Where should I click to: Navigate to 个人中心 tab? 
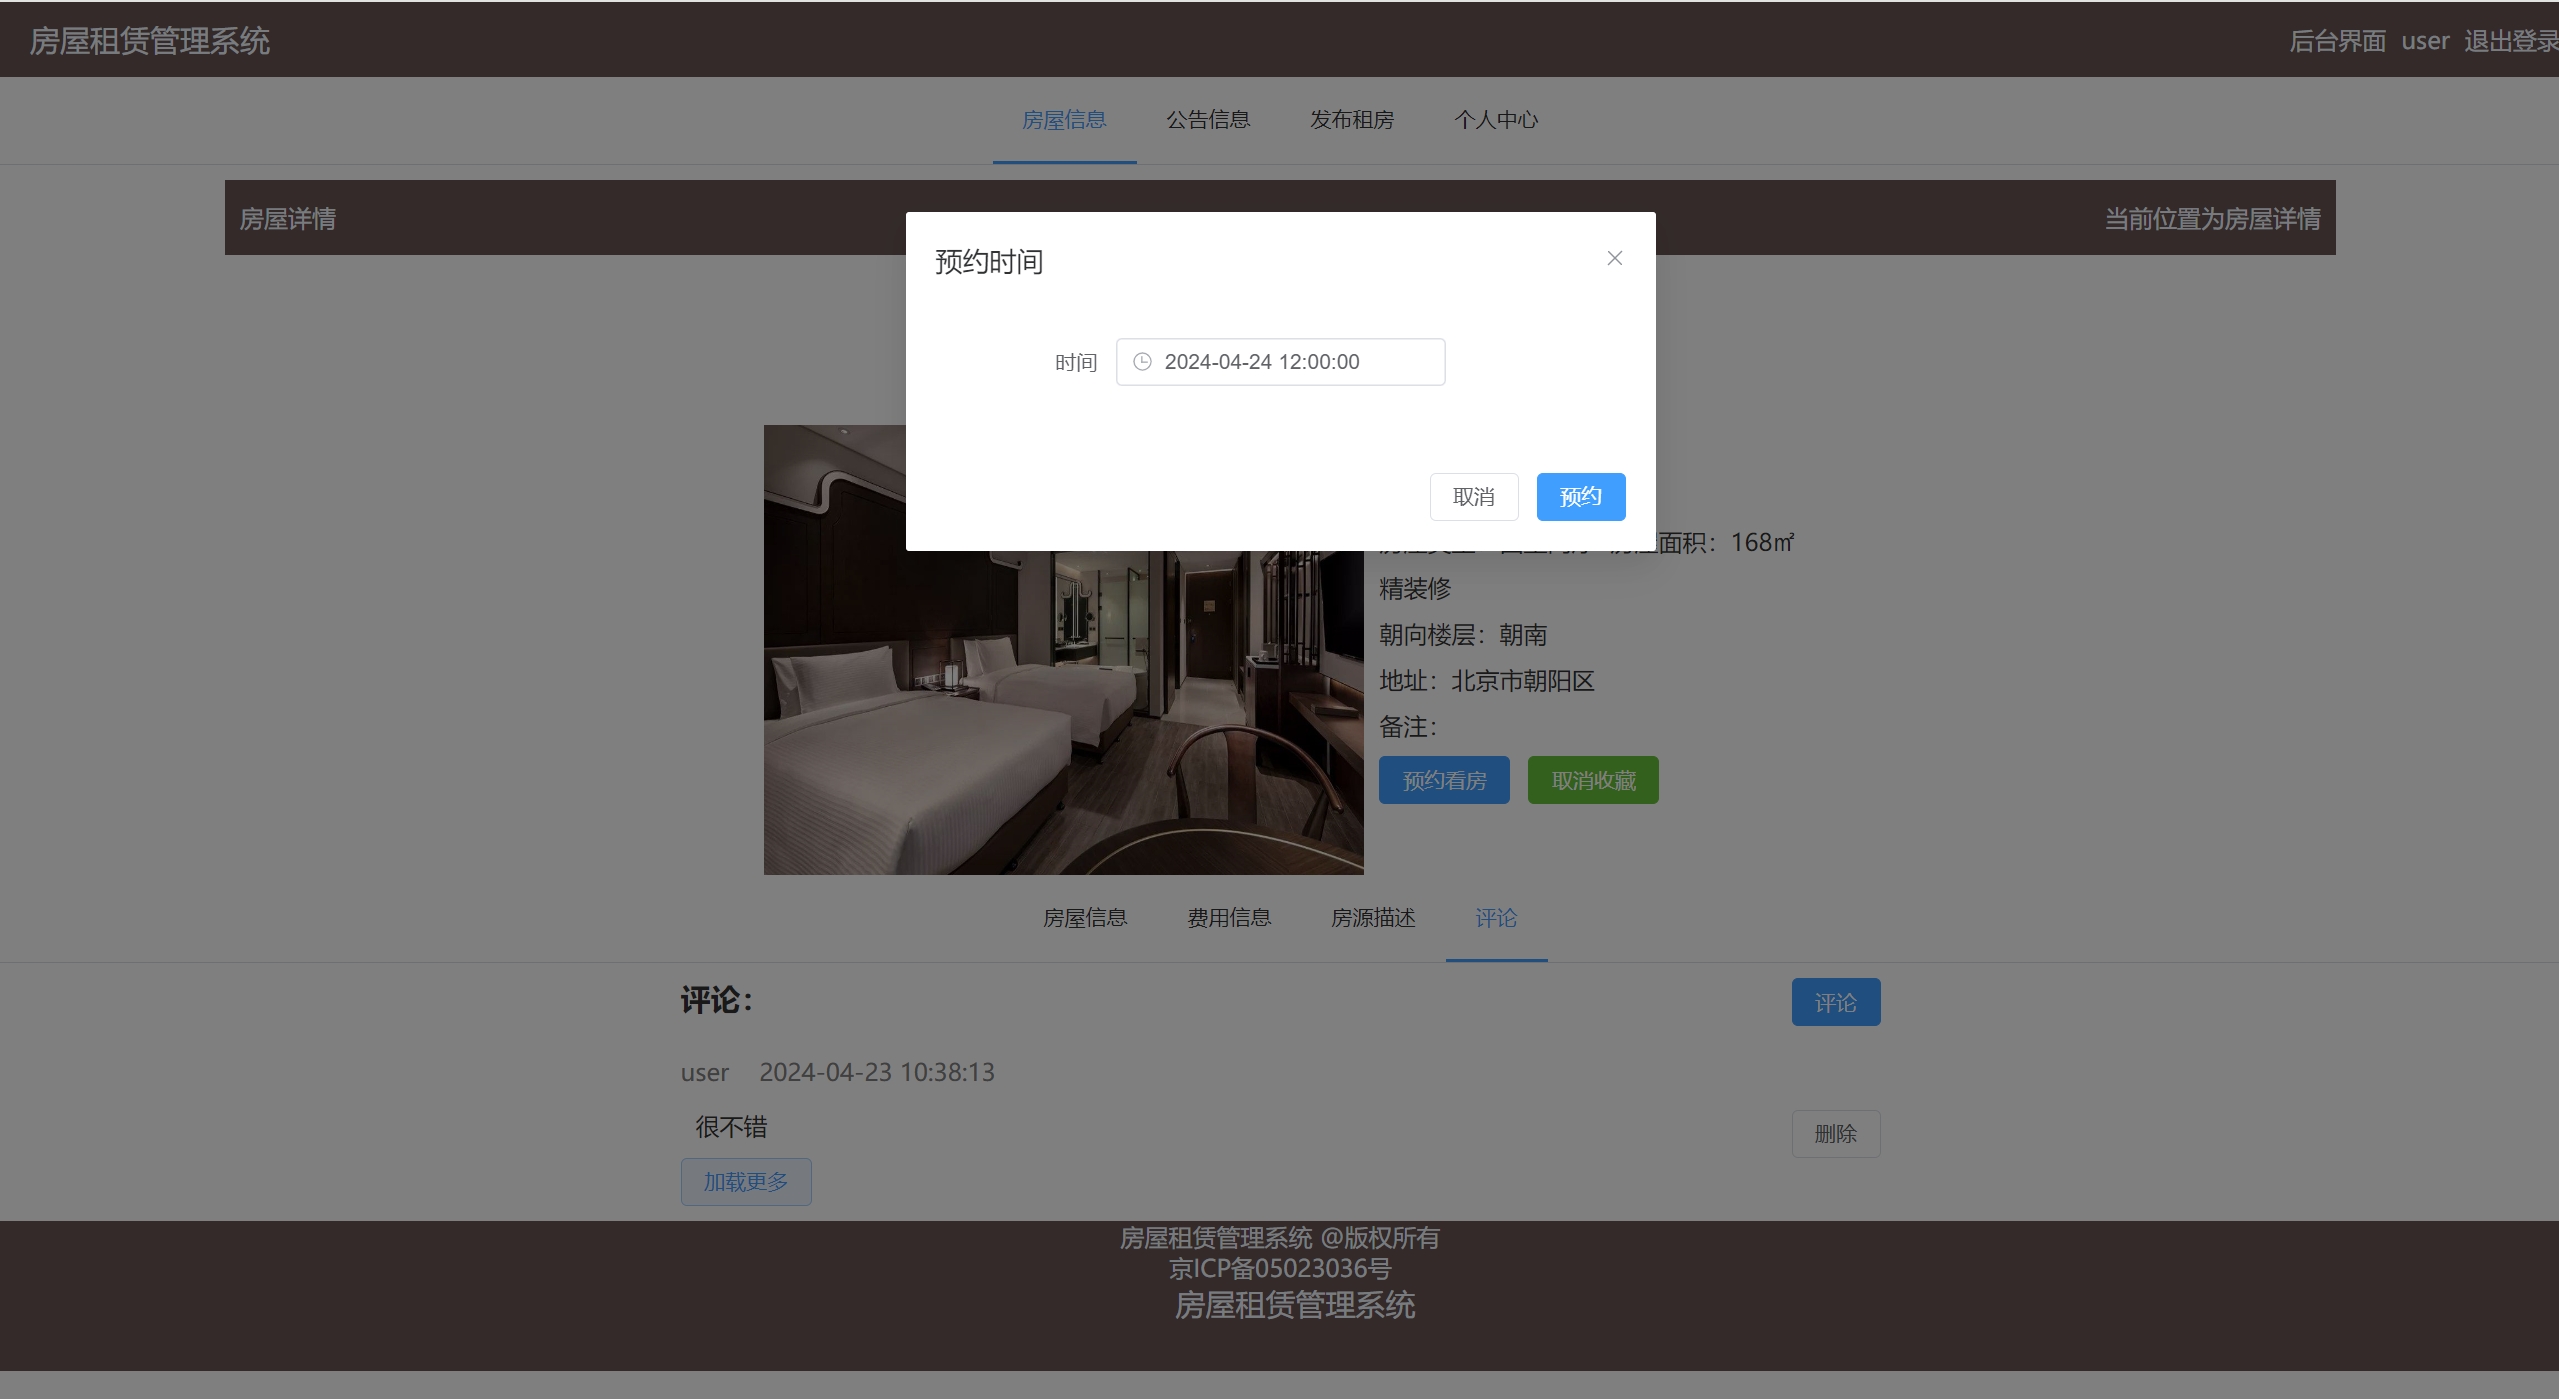coord(1496,120)
